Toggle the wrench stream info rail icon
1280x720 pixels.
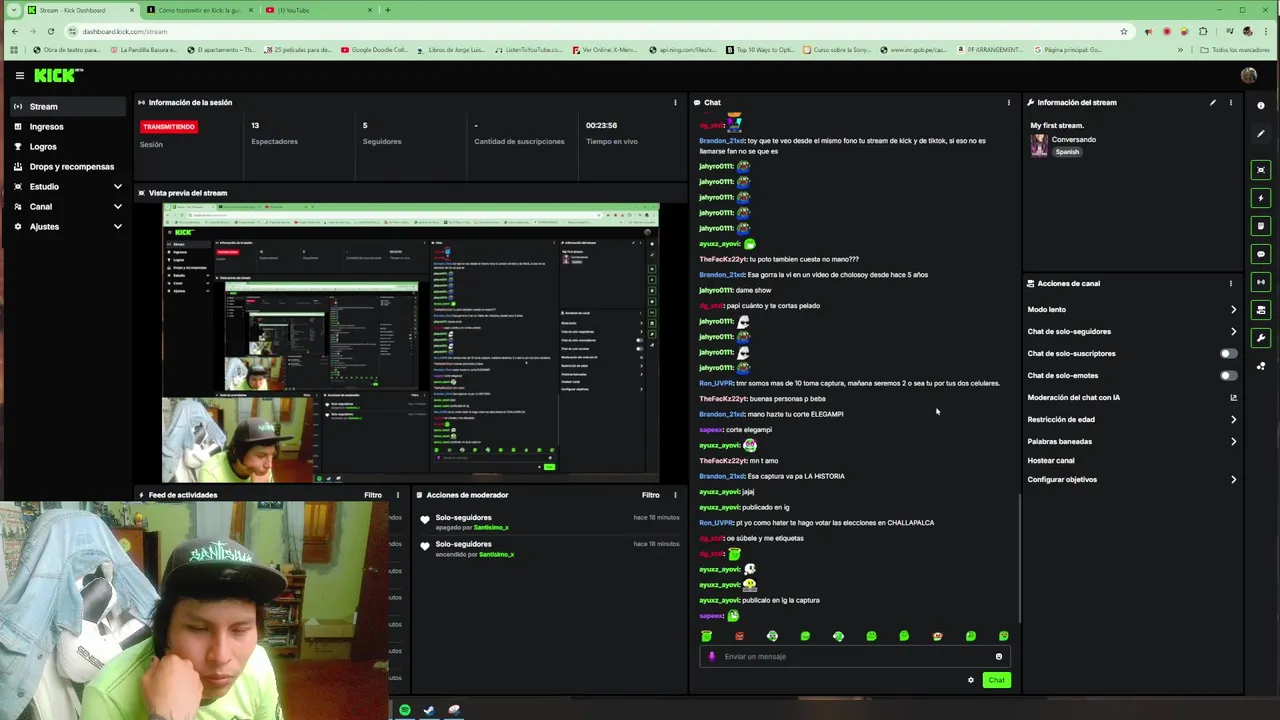point(1260,338)
